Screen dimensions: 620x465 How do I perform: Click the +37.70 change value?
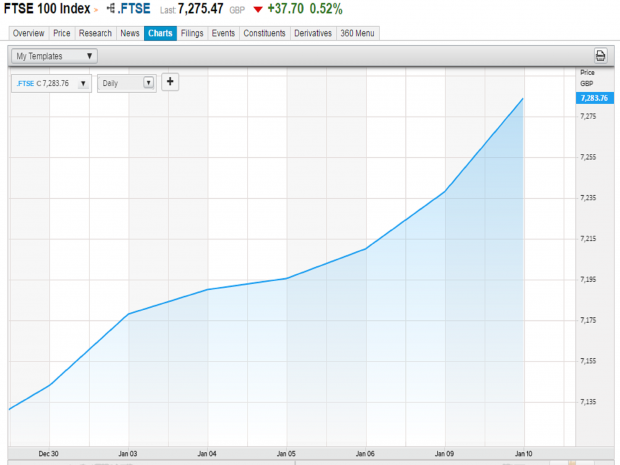tap(285, 9)
